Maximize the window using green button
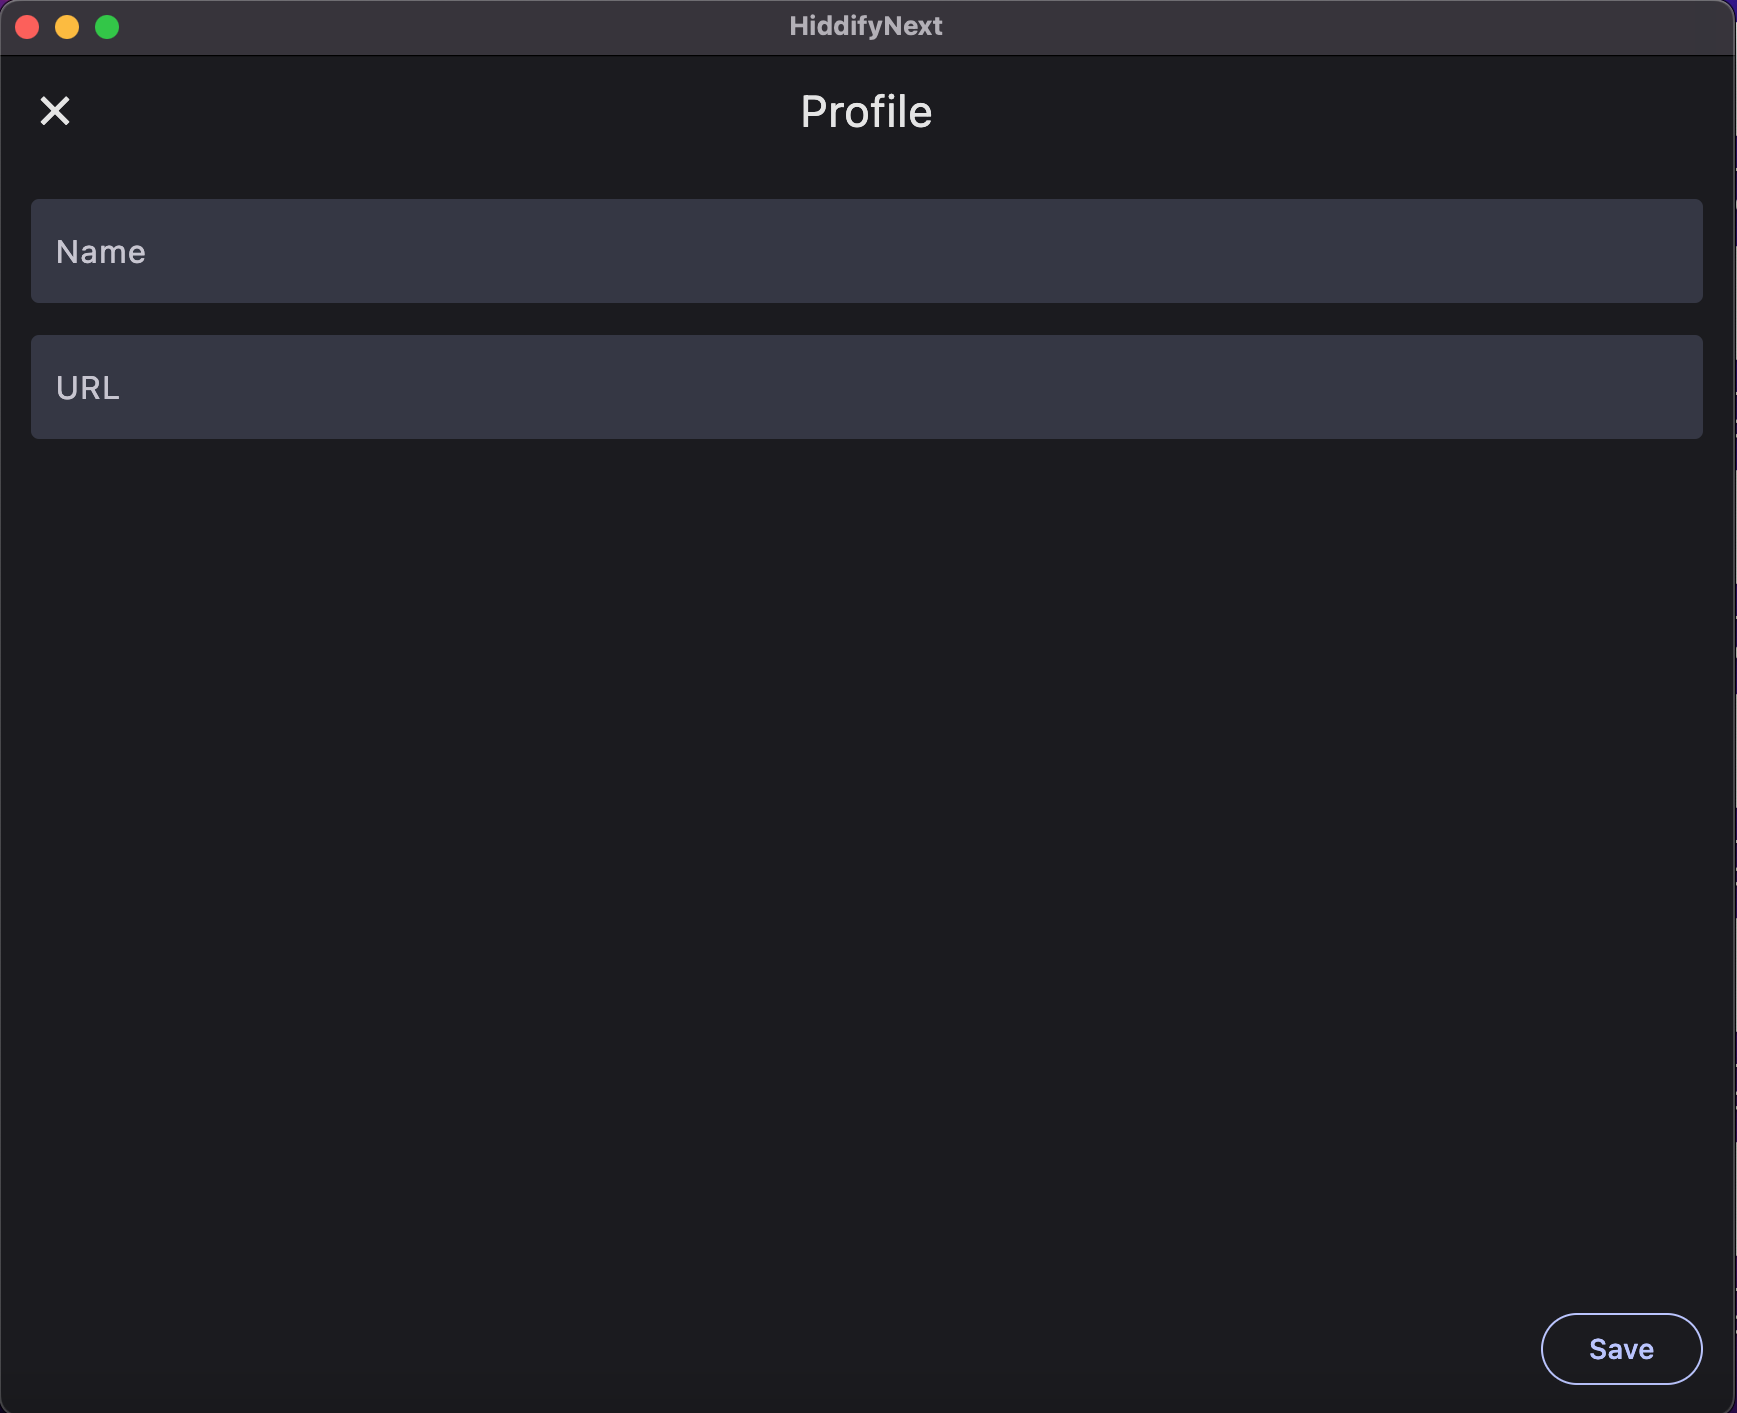1737x1413 pixels. pos(107,27)
